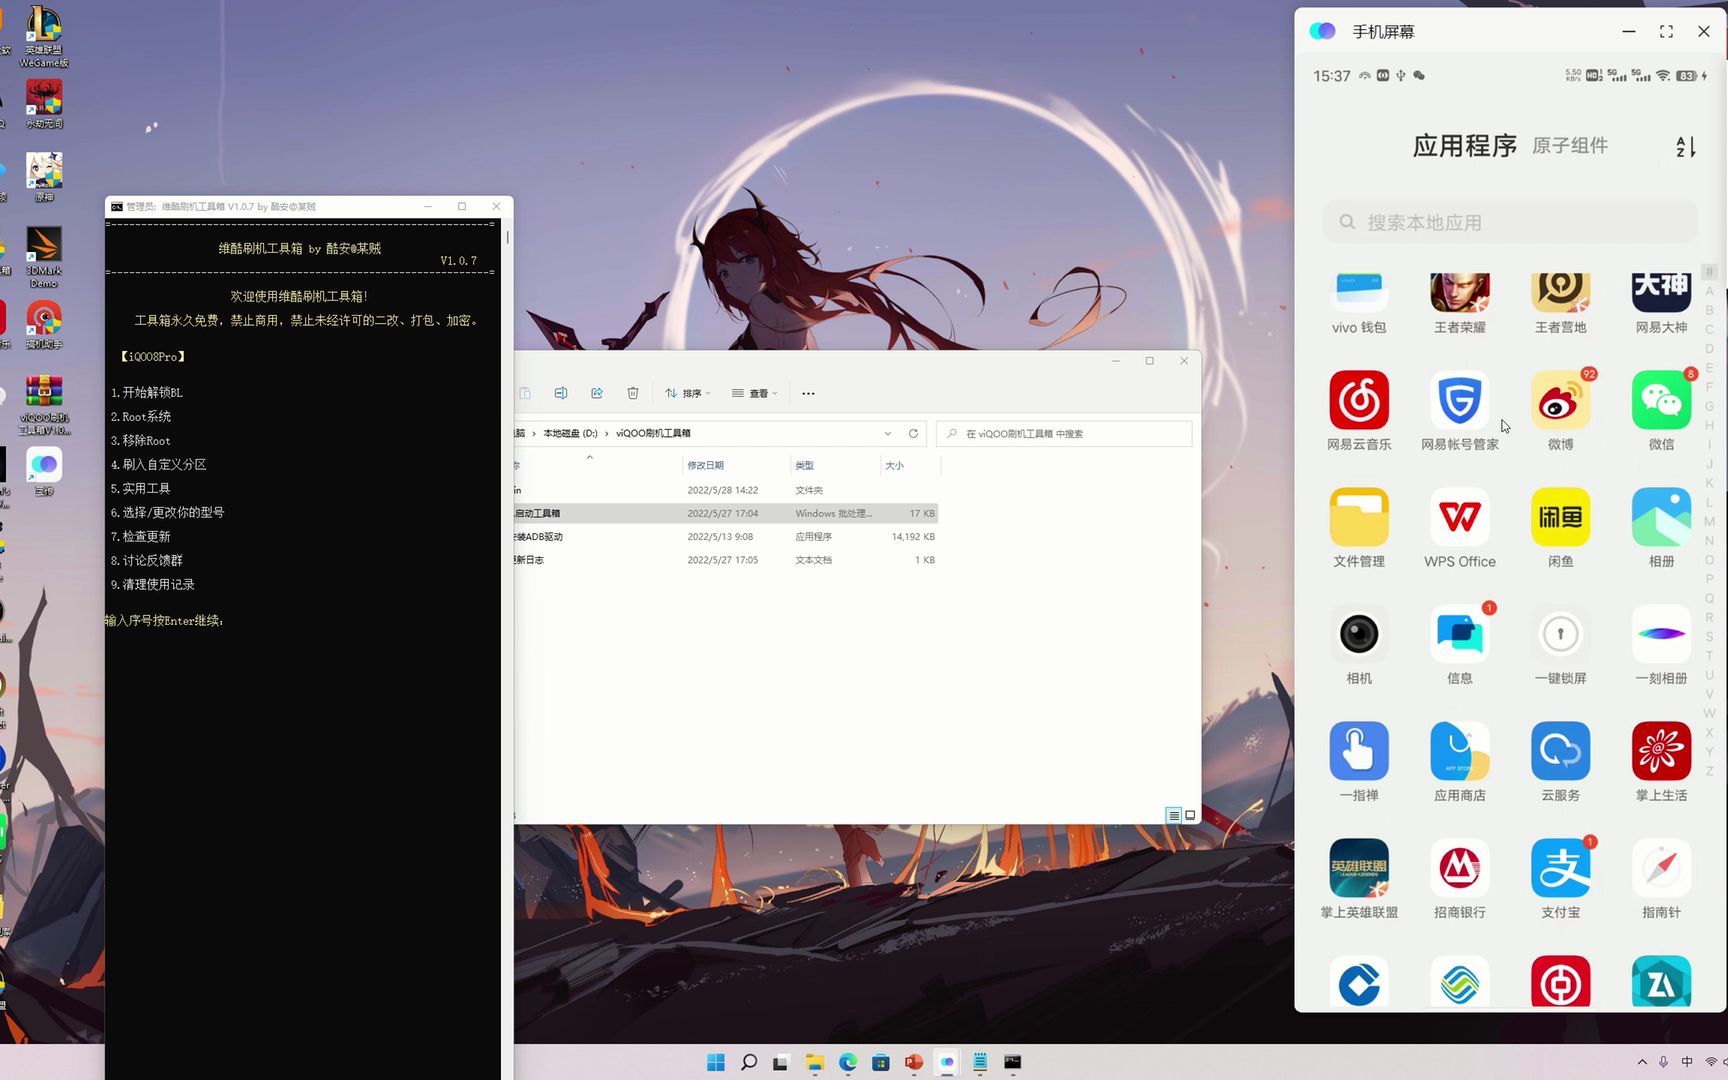This screenshot has height=1080, width=1728.
Task: Open File Explorer from taskbar
Action: [x=815, y=1062]
